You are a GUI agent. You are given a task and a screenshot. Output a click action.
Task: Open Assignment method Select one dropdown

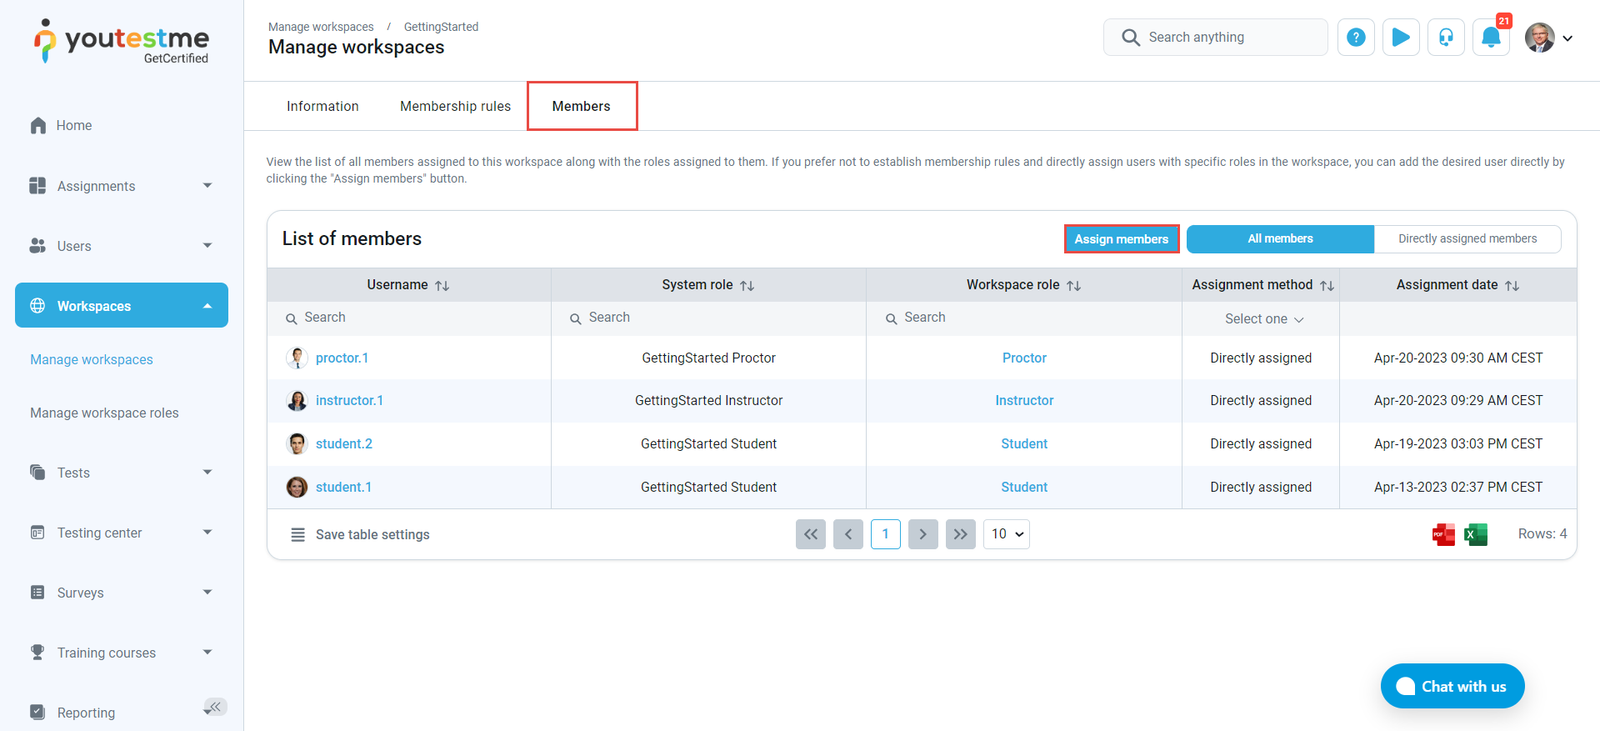click(x=1262, y=319)
